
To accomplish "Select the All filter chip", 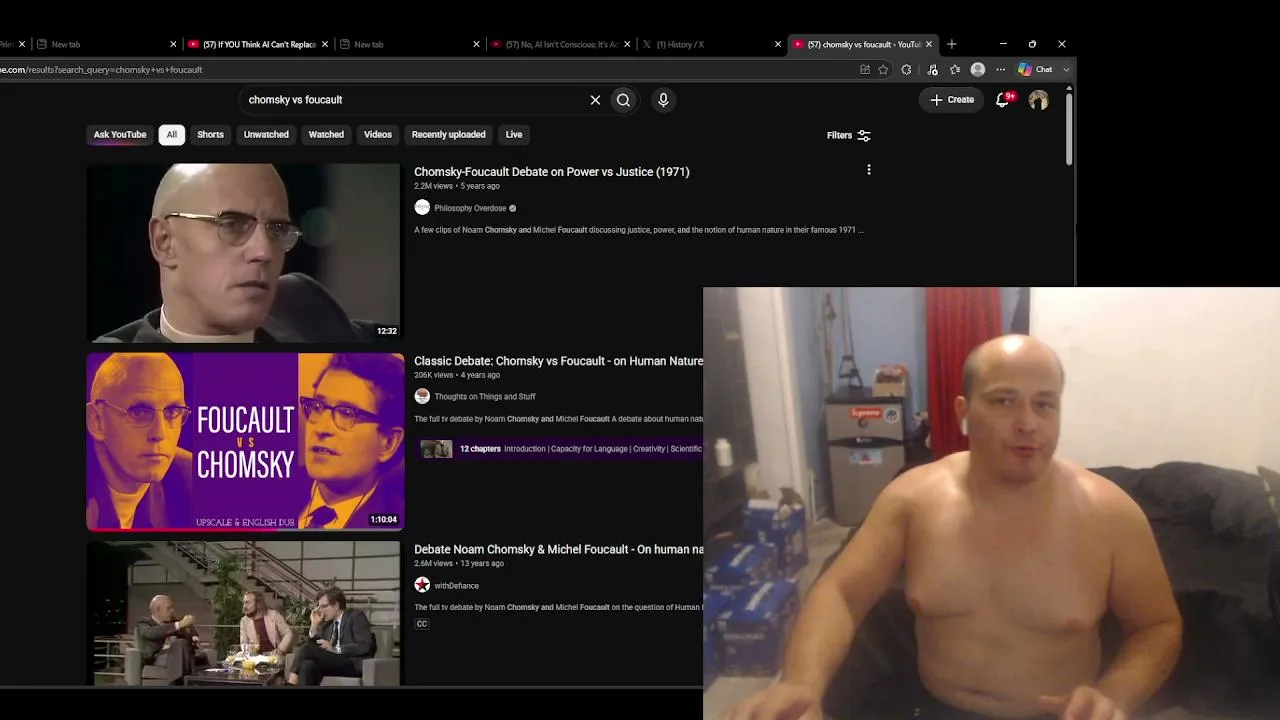I will click(x=172, y=135).
